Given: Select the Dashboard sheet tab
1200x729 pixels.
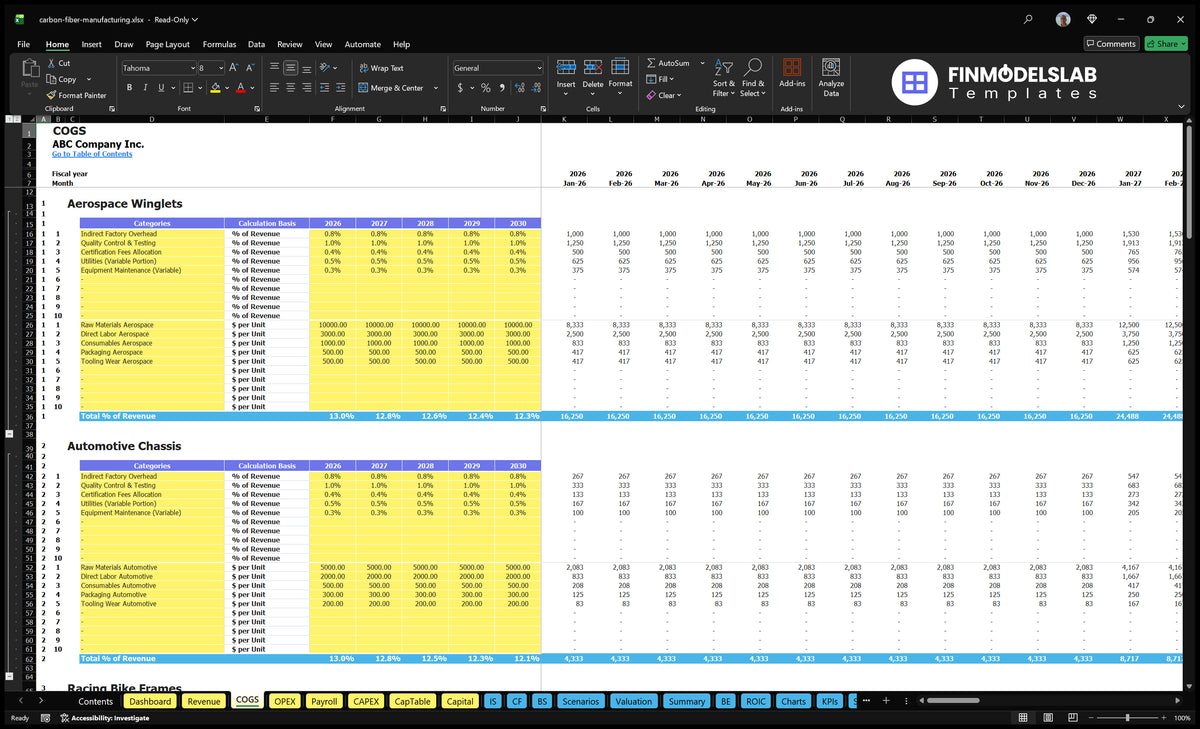Looking at the screenshot, I should click(x=150, y=701).
